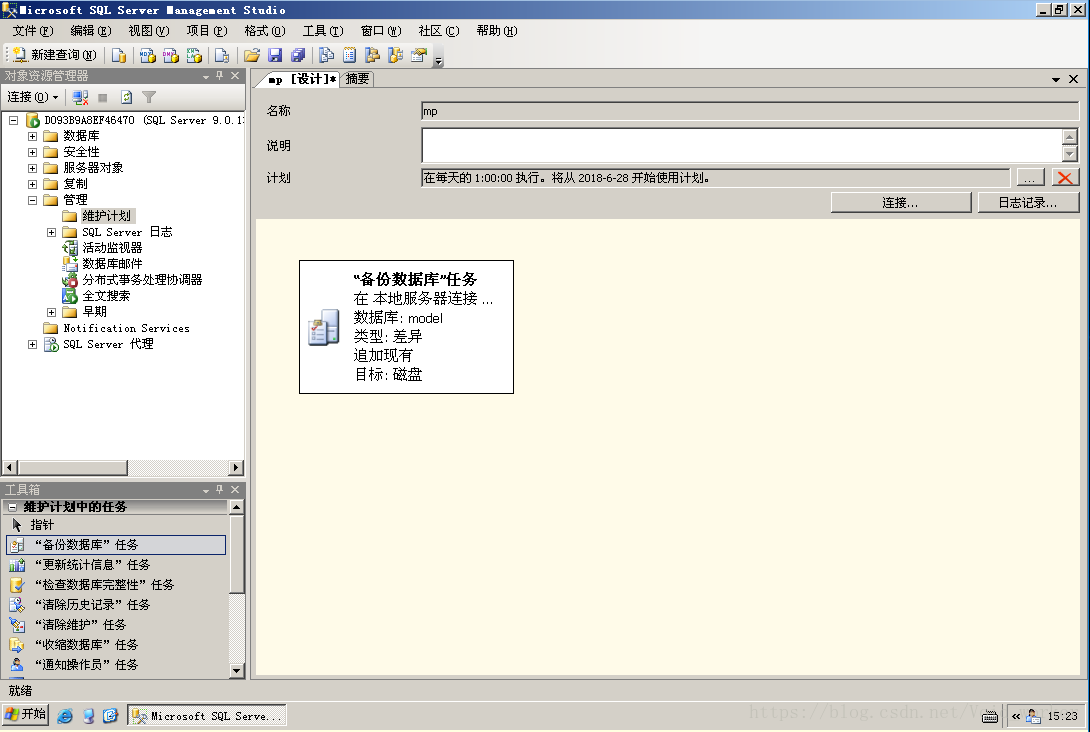Click the Database Engine Query icon
Screen dimensions: 1090x732
(x=119, y=56)
